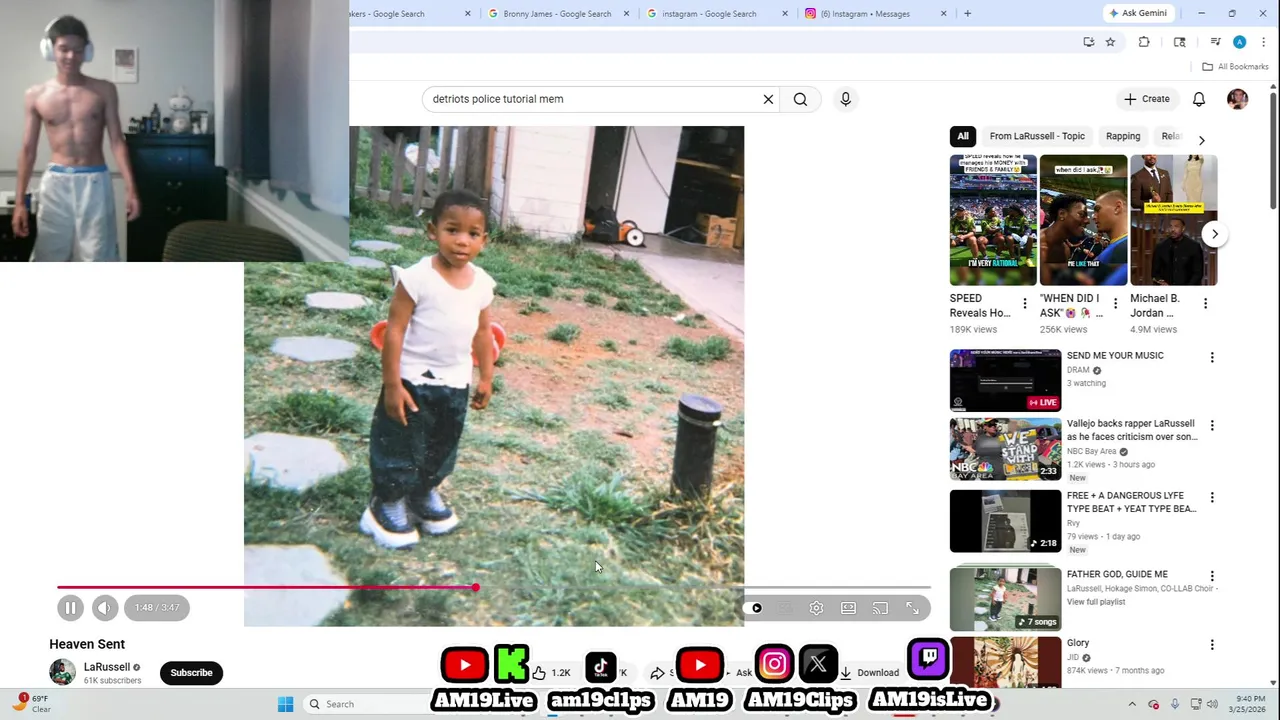This screenshot has height=720, width=1280.
Task: Click the red video progress bar
Action: pos(266,587)
